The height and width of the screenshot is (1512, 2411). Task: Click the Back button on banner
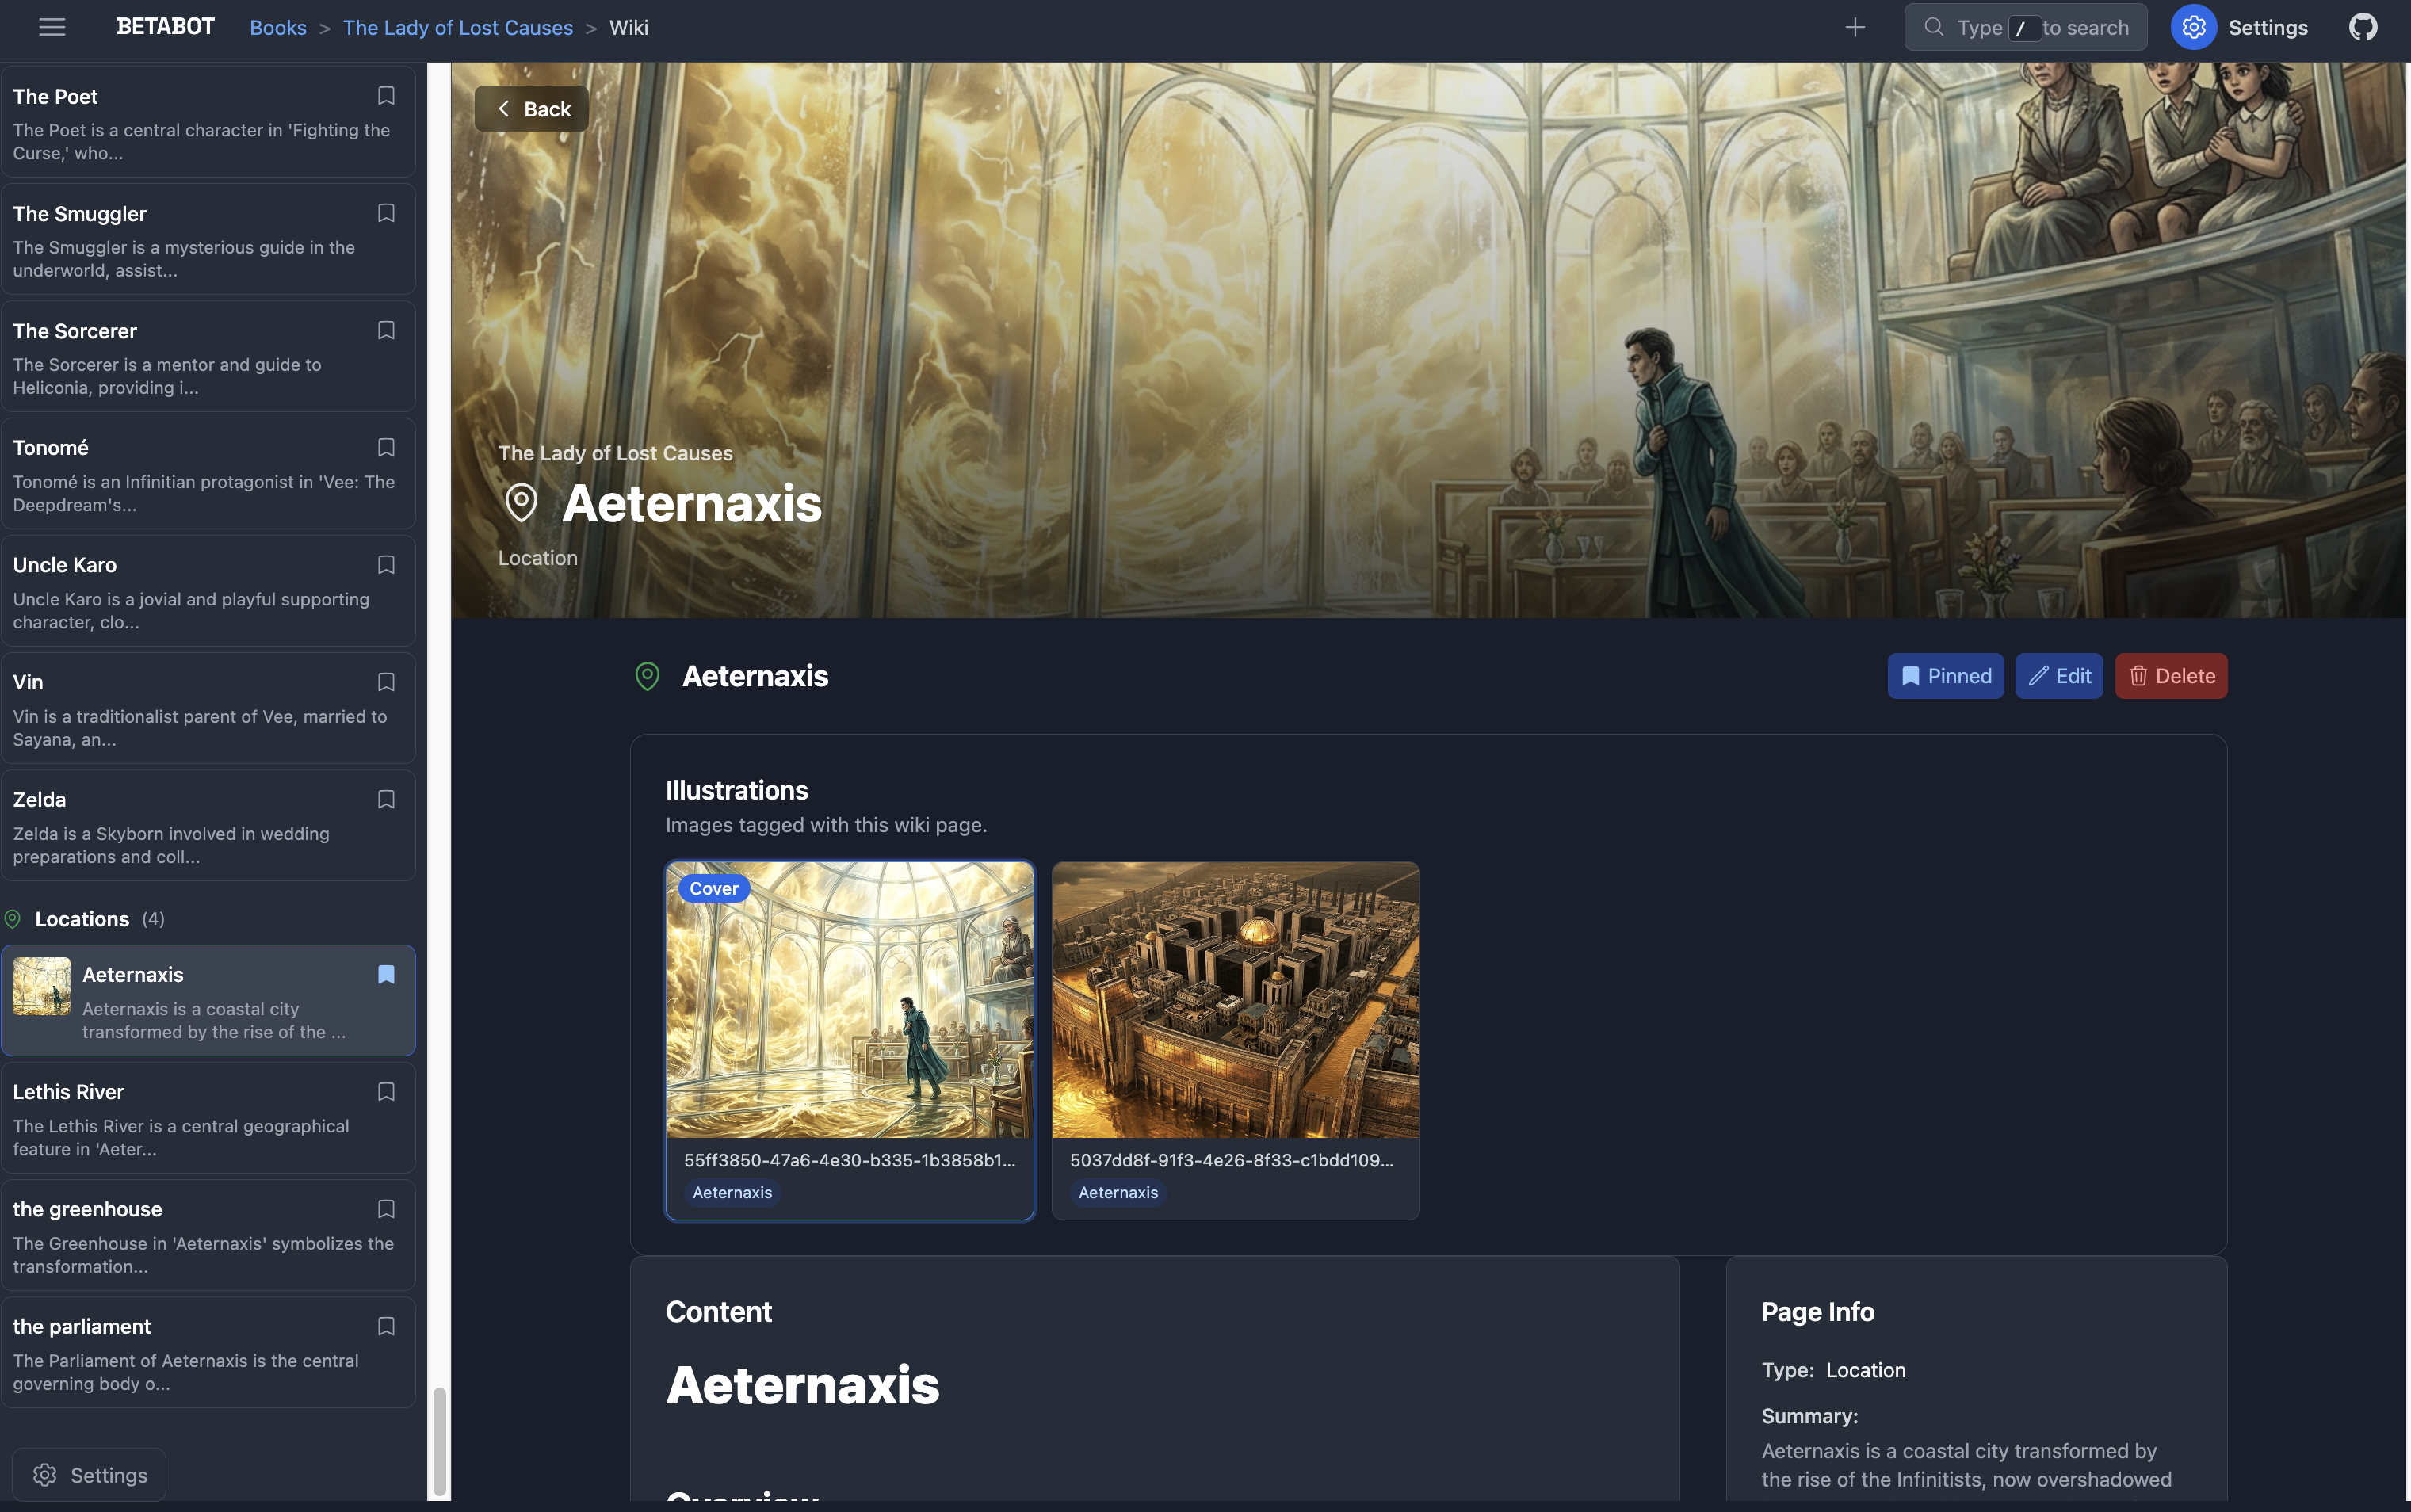532,109
